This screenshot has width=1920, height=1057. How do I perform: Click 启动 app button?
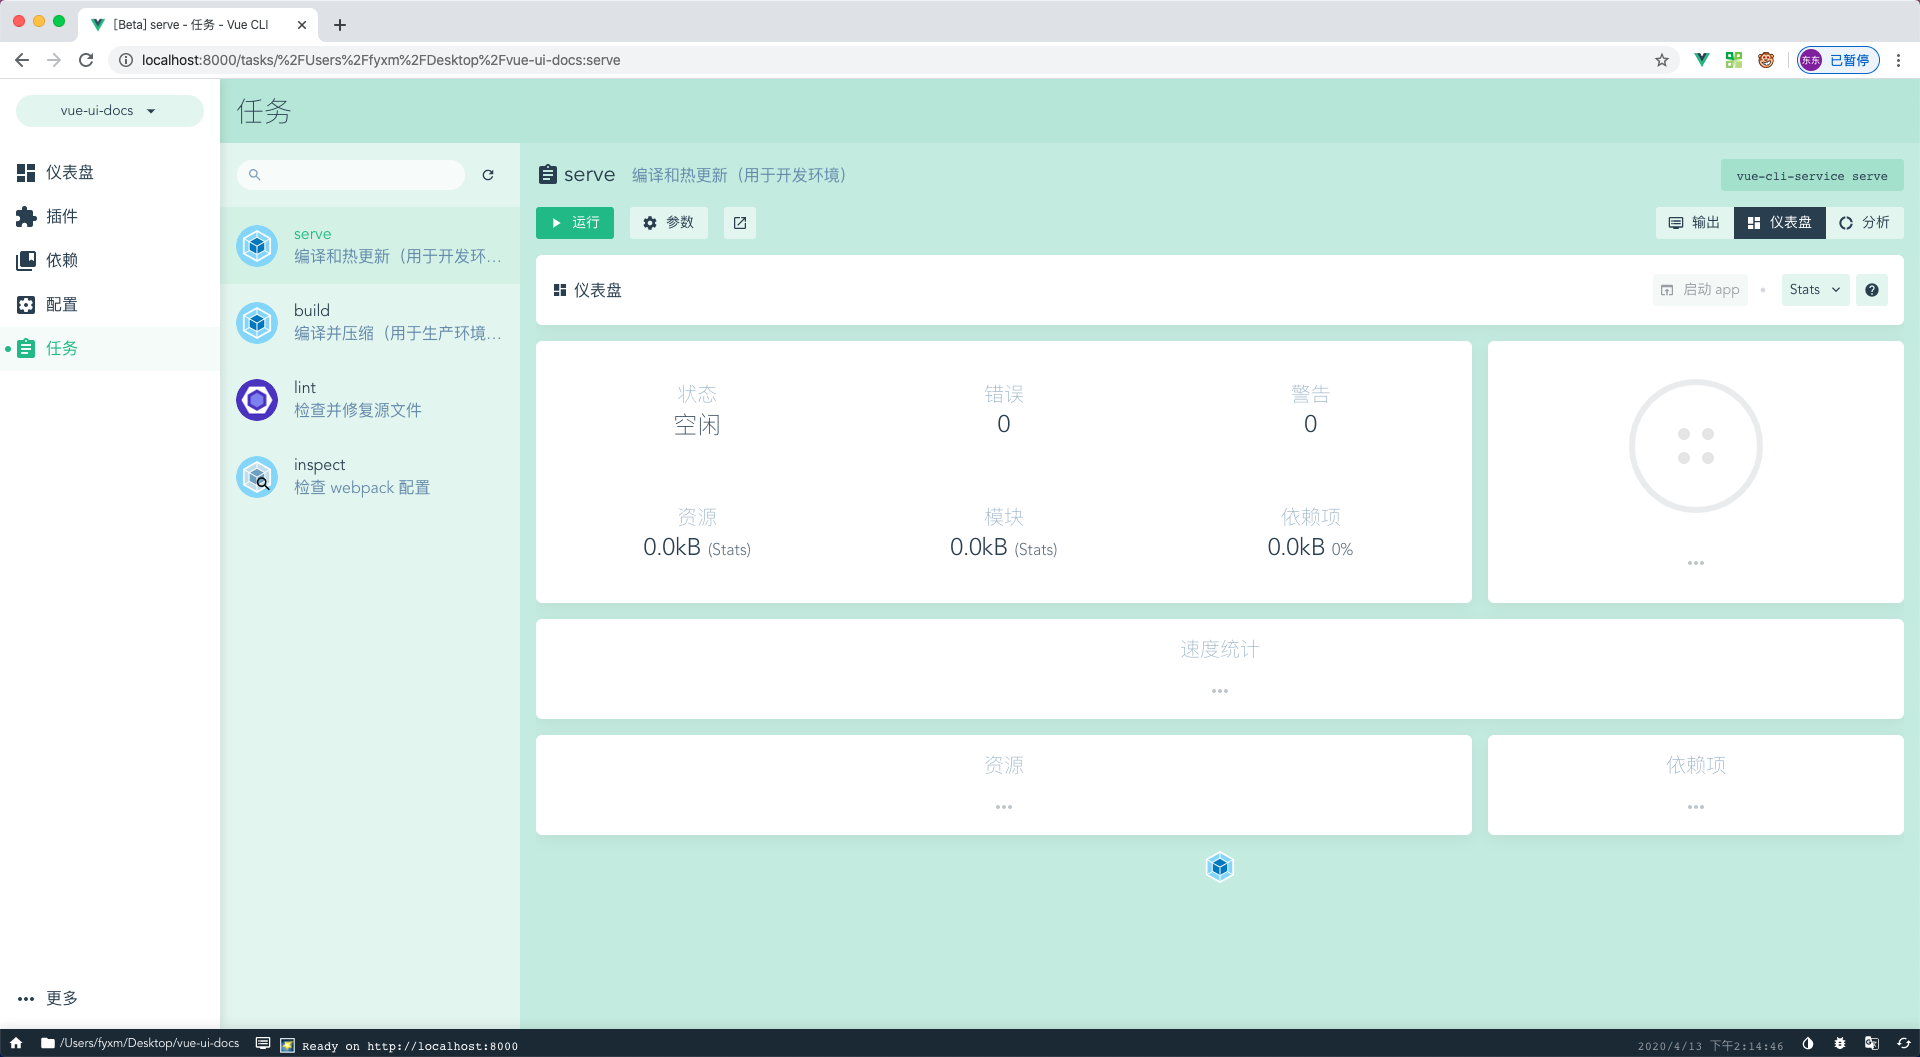(x=1700, y=289)
